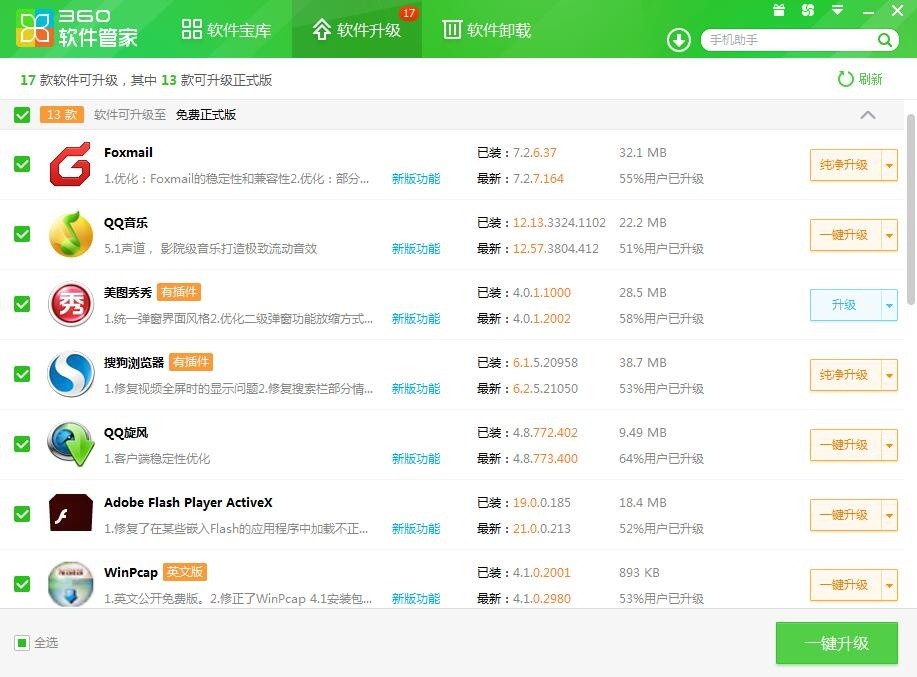Switch to the 软件卸载 tab
This screenshot has height=677, width=917.
pyautogui.click(x=487, y=29)
